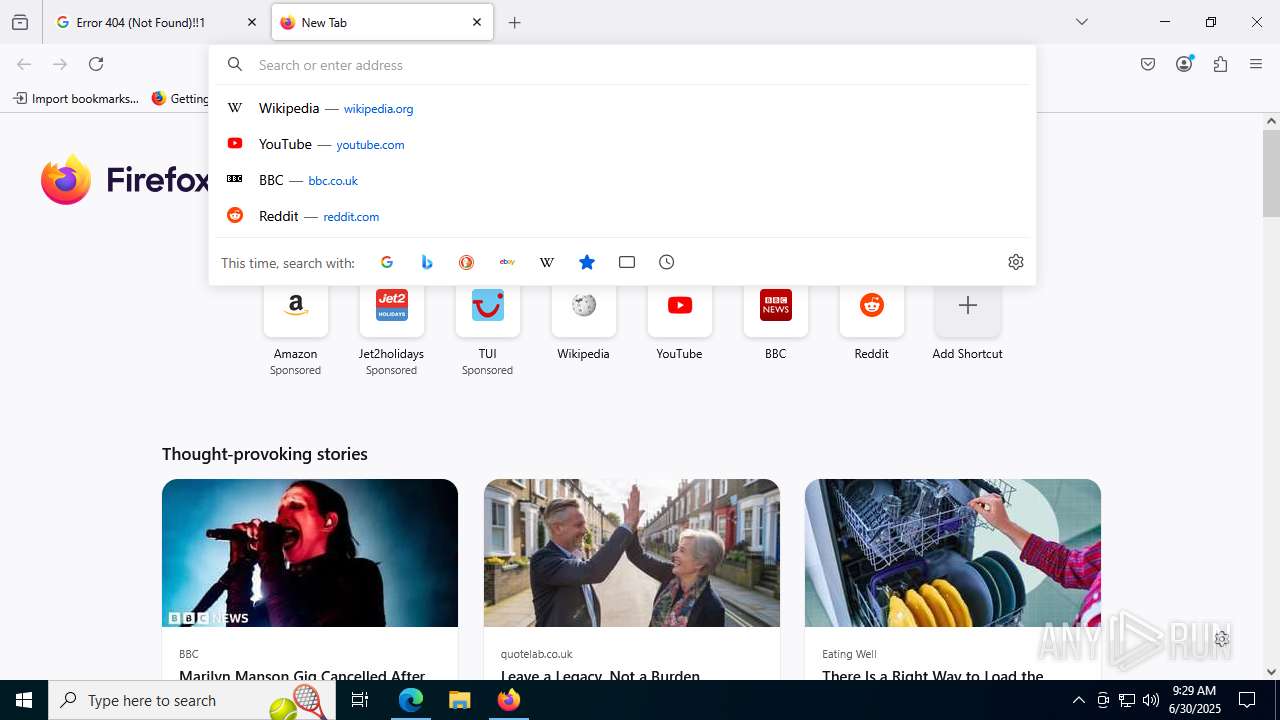Open Task View on the taskbar
Screen dimensions: 1280x720
tap(360, 700)
